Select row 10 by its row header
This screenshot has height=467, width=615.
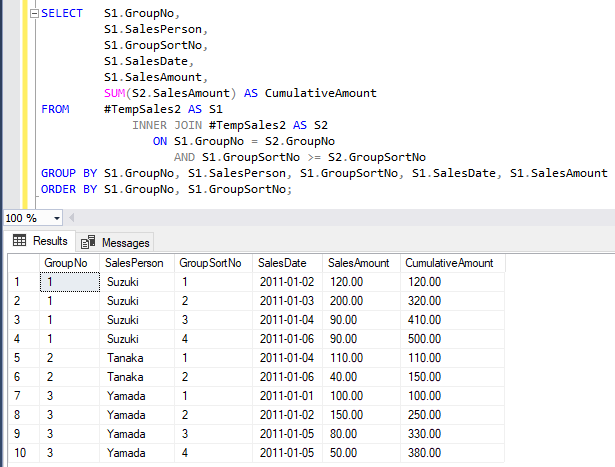[19, 454]
